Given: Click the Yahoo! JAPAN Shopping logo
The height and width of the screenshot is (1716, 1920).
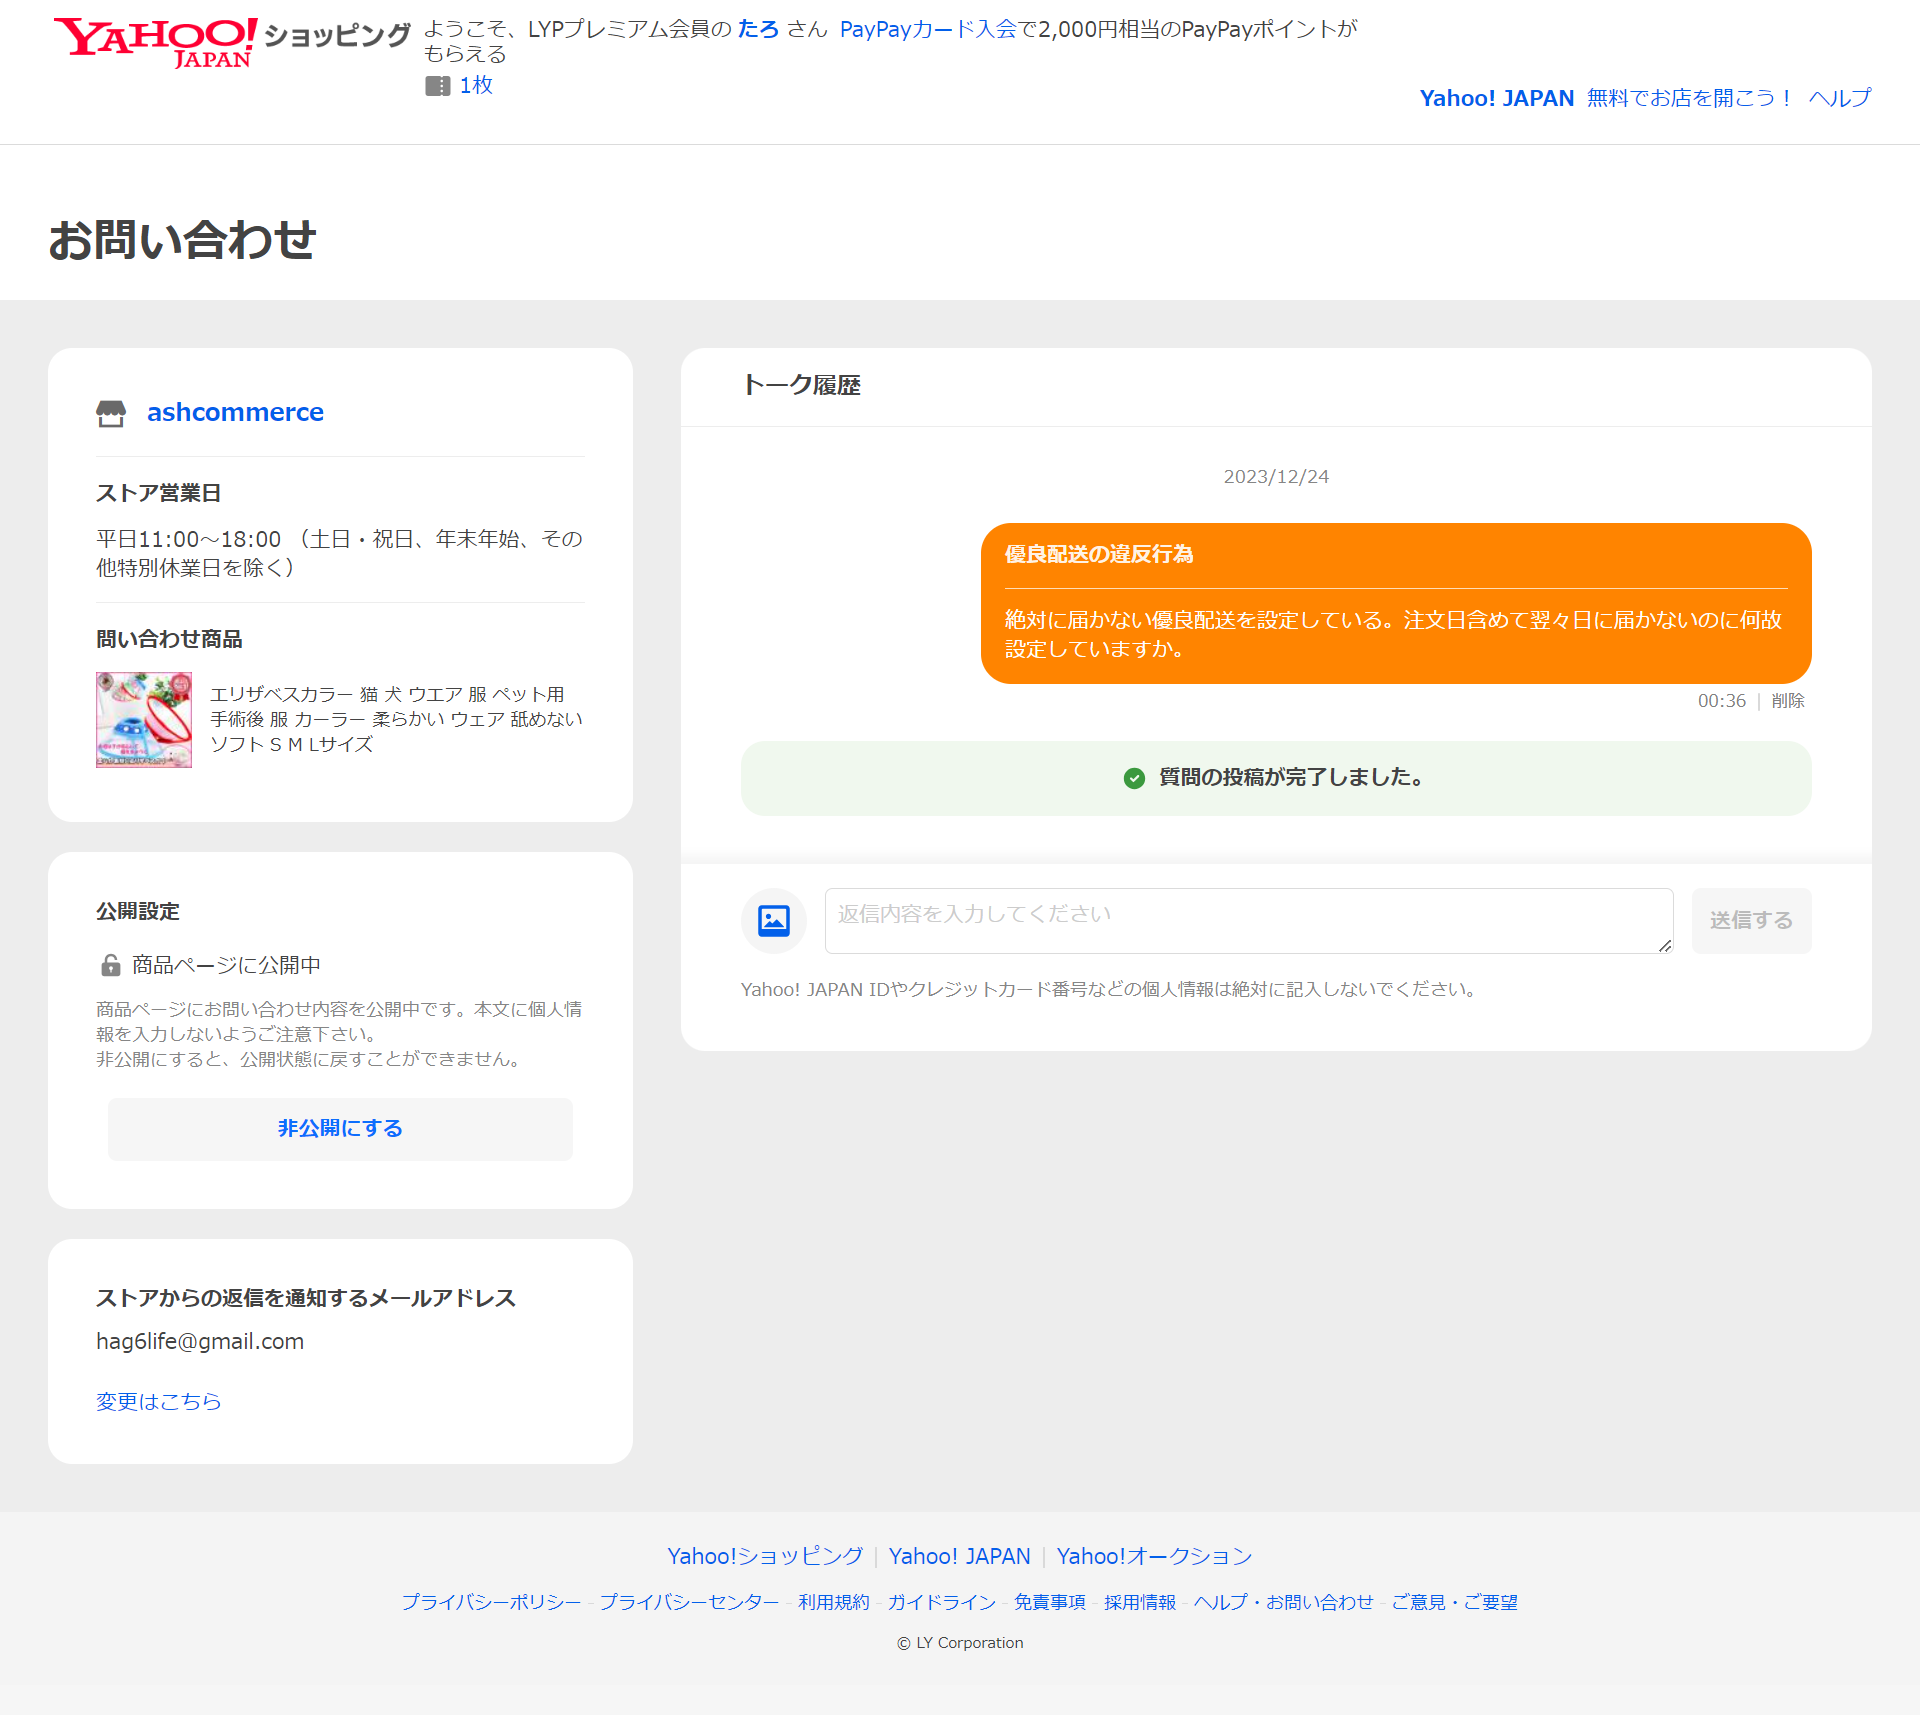Looking at the screenshot, I should pos(232,43).
